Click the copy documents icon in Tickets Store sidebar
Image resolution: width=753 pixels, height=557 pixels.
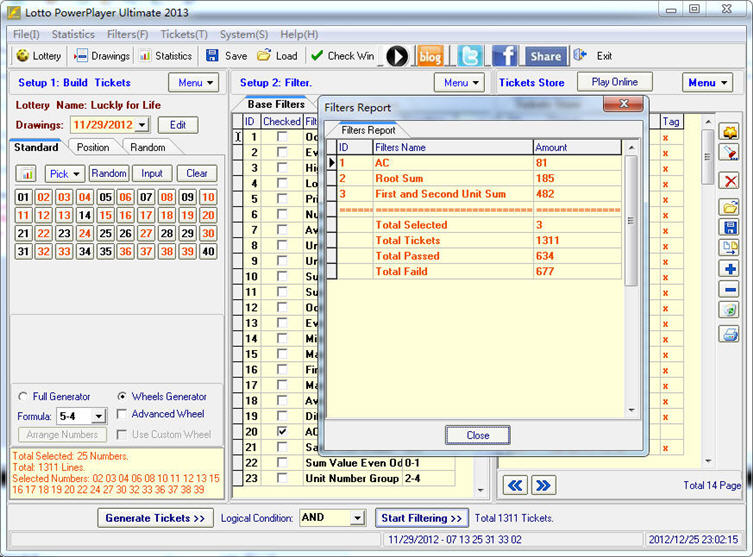click(x=730, y=247)
